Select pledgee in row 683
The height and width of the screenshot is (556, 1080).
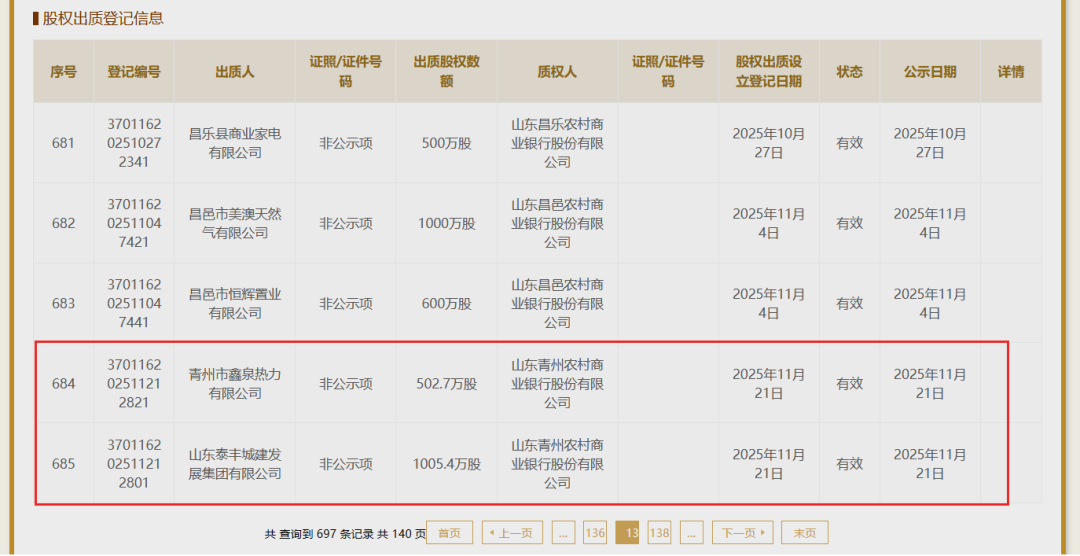557,303
